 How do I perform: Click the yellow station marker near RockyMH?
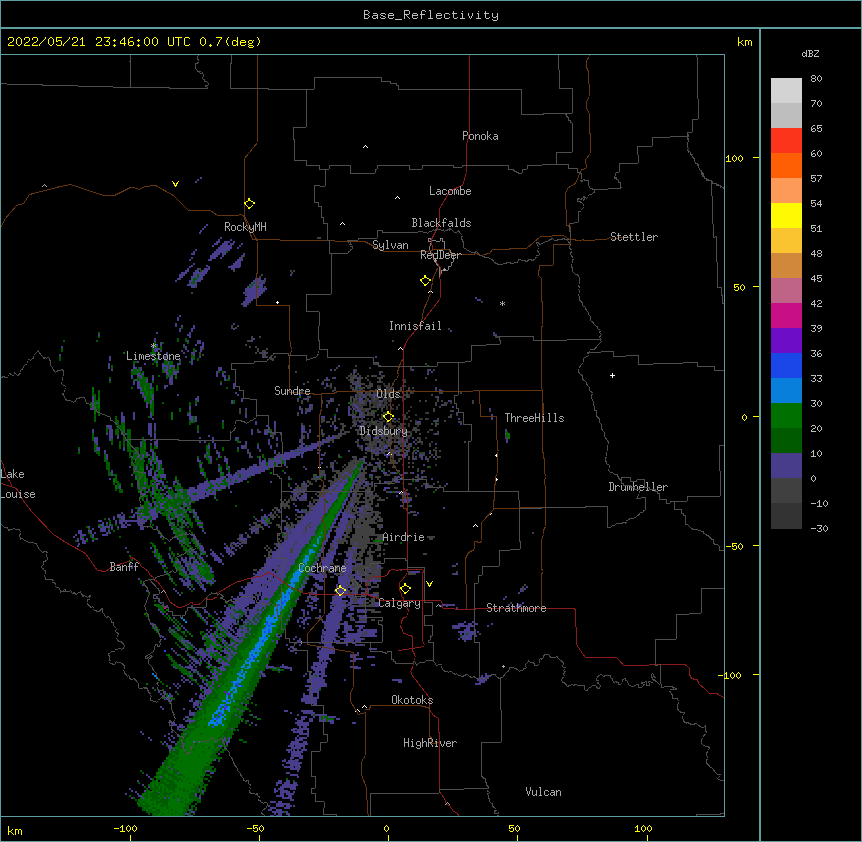point(249,204)
